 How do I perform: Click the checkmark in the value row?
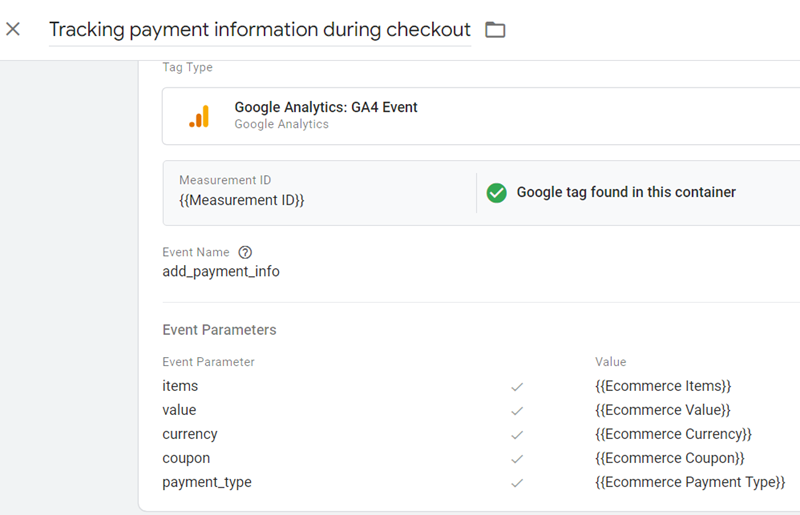(517, 411)
